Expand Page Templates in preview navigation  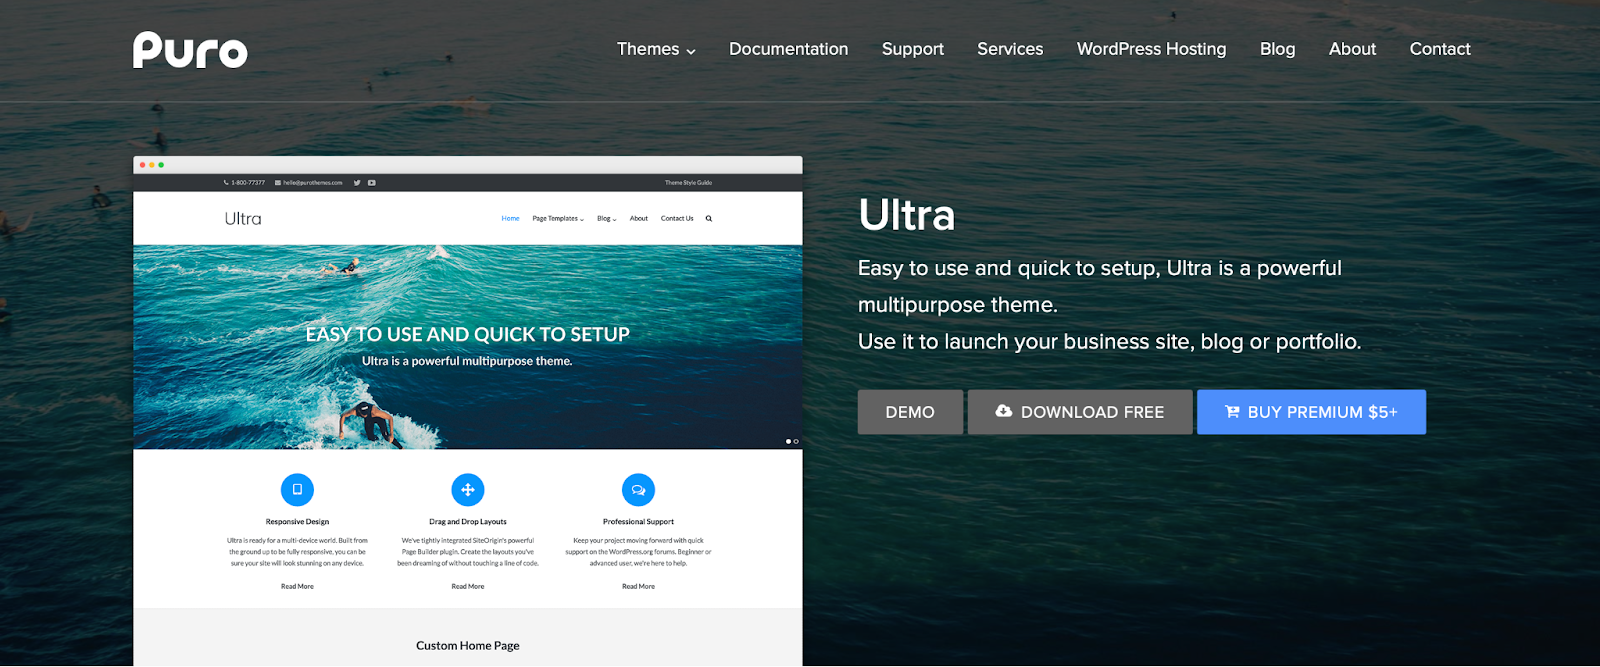click(558, 218)
